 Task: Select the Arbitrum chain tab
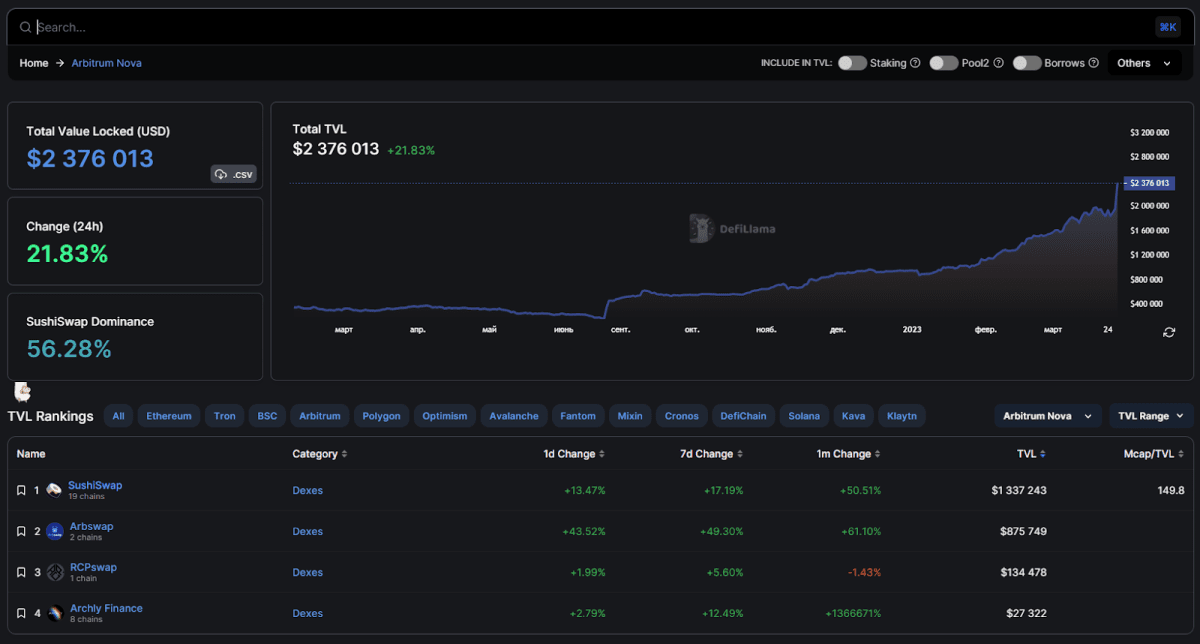[x=320, y=416]
